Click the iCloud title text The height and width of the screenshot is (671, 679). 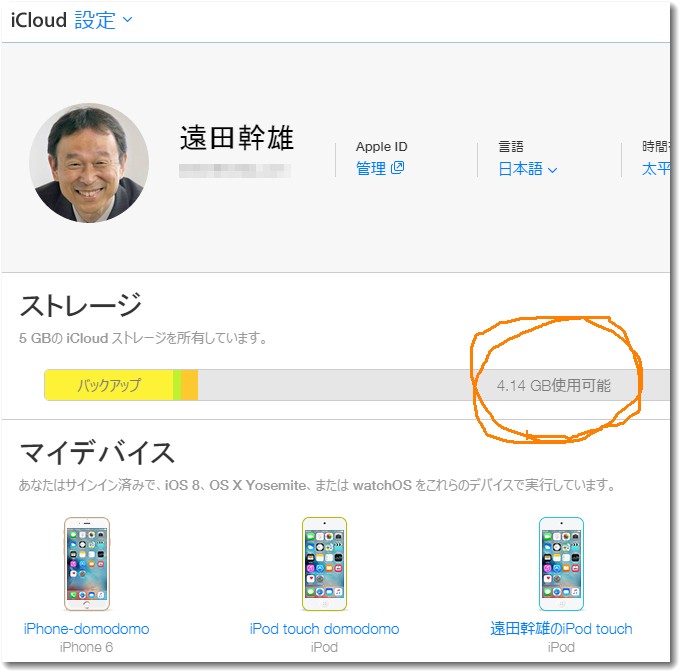pos(39,20)
